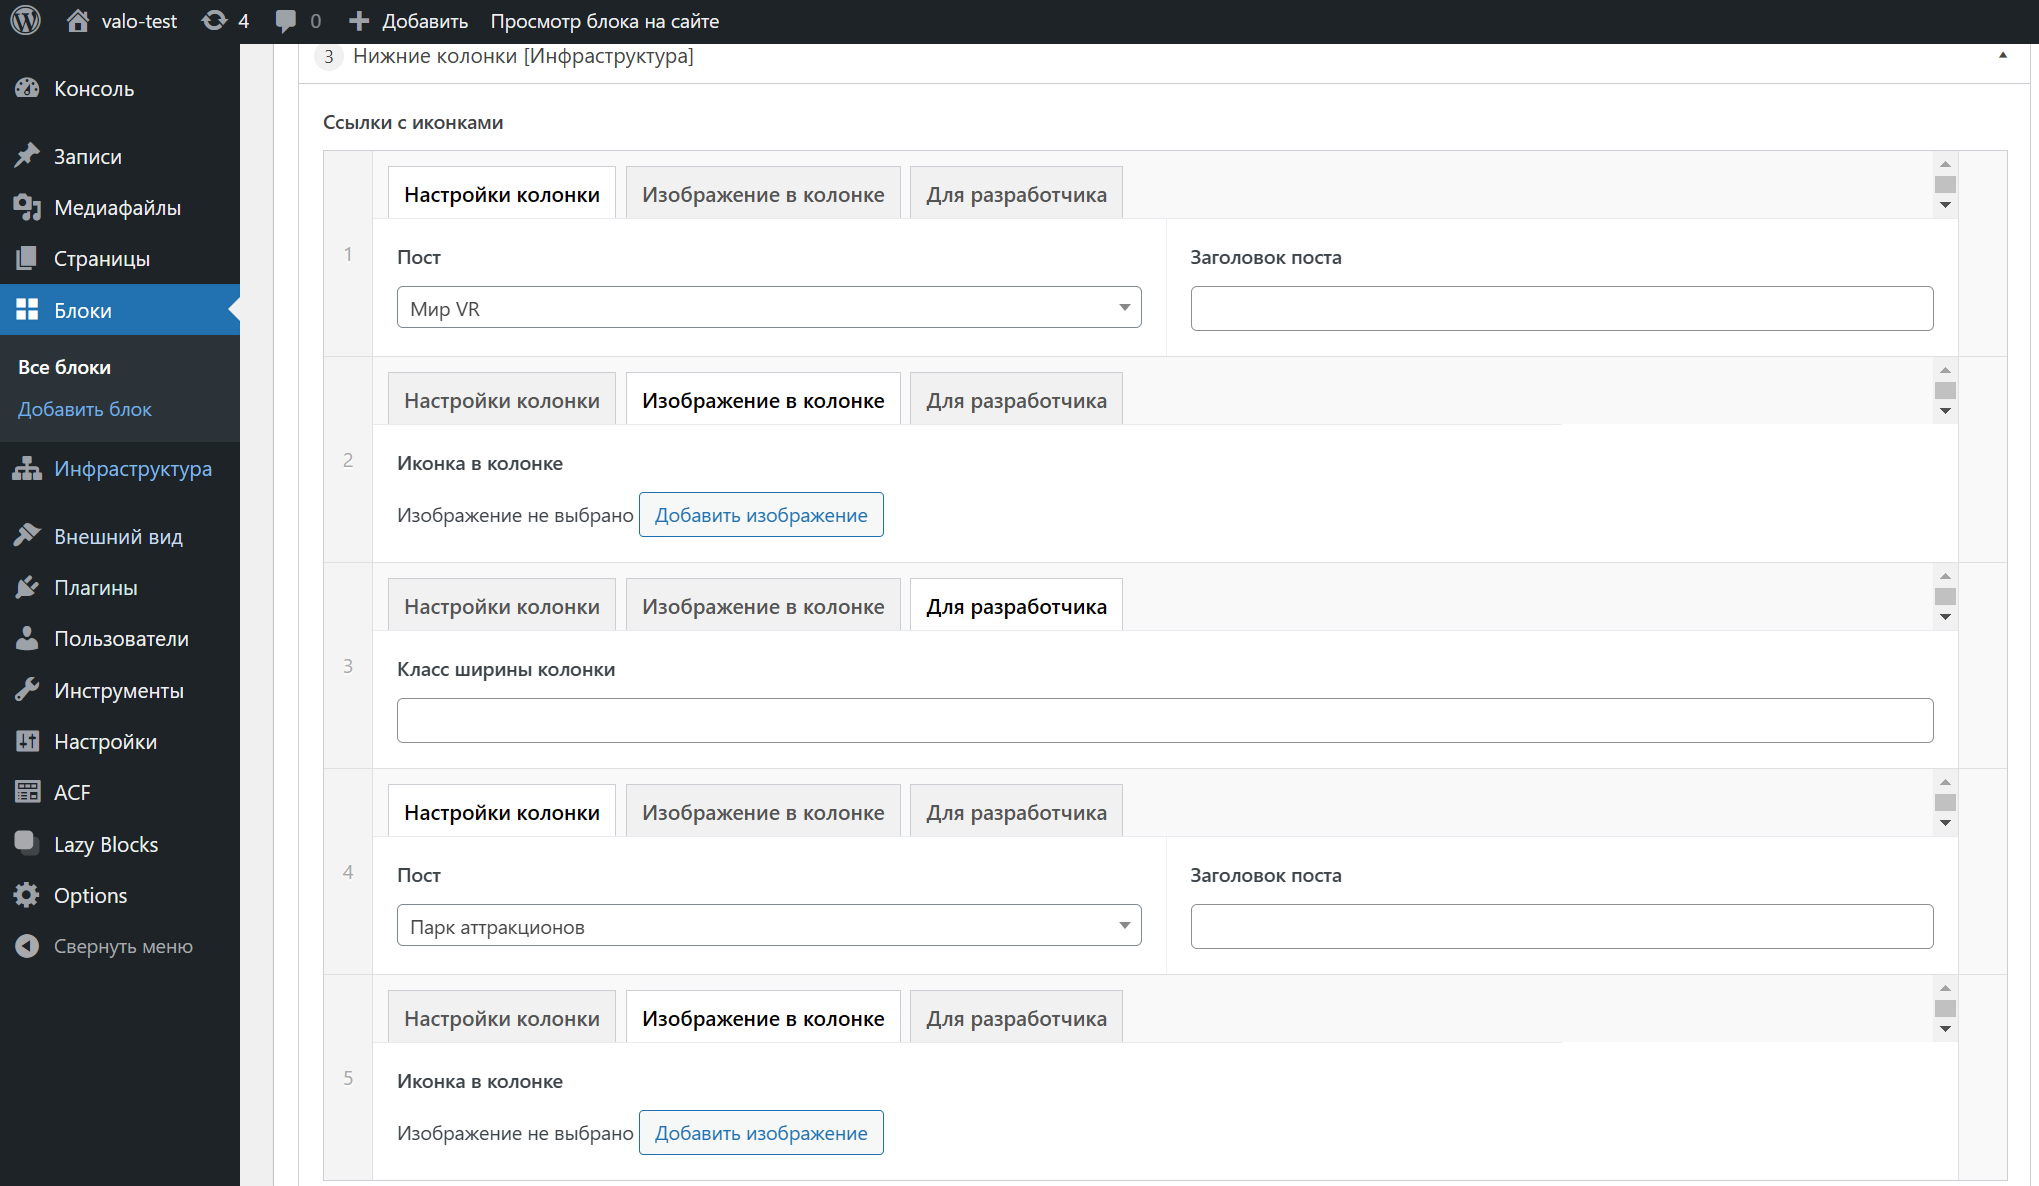Click row 3 scrollbar up arrow
This screenshot has width=2039, height=1186.
click(1945, 576)
